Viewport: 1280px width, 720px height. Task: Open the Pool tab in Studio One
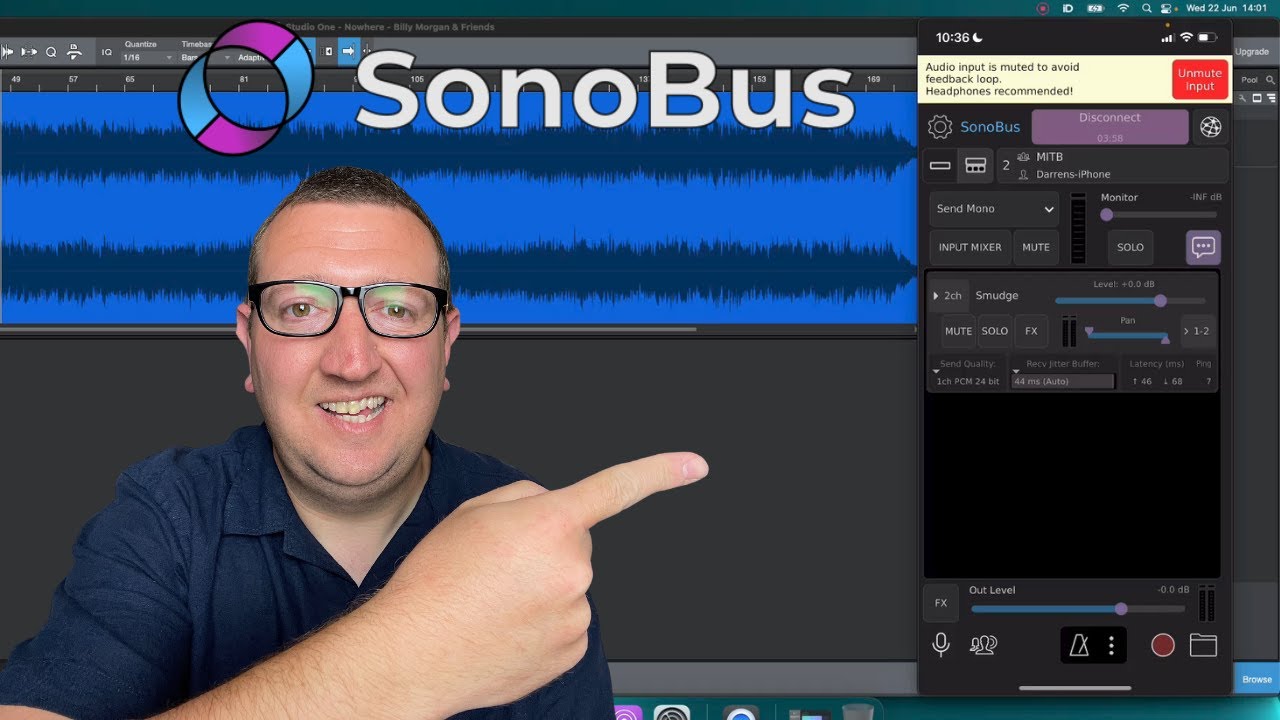point(1249,79)
